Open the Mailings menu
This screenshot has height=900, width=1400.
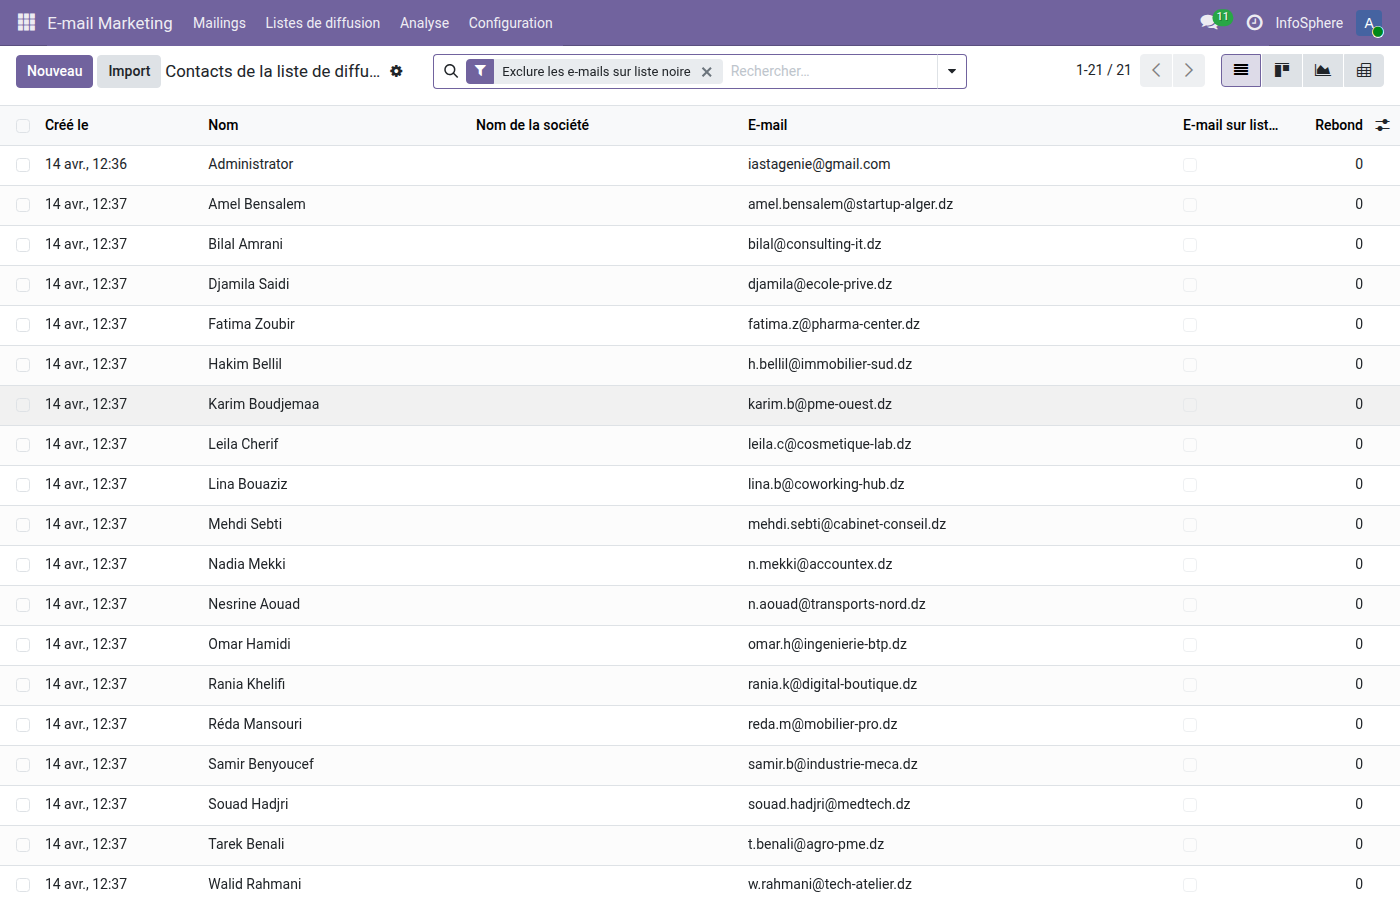click(219, 22)
